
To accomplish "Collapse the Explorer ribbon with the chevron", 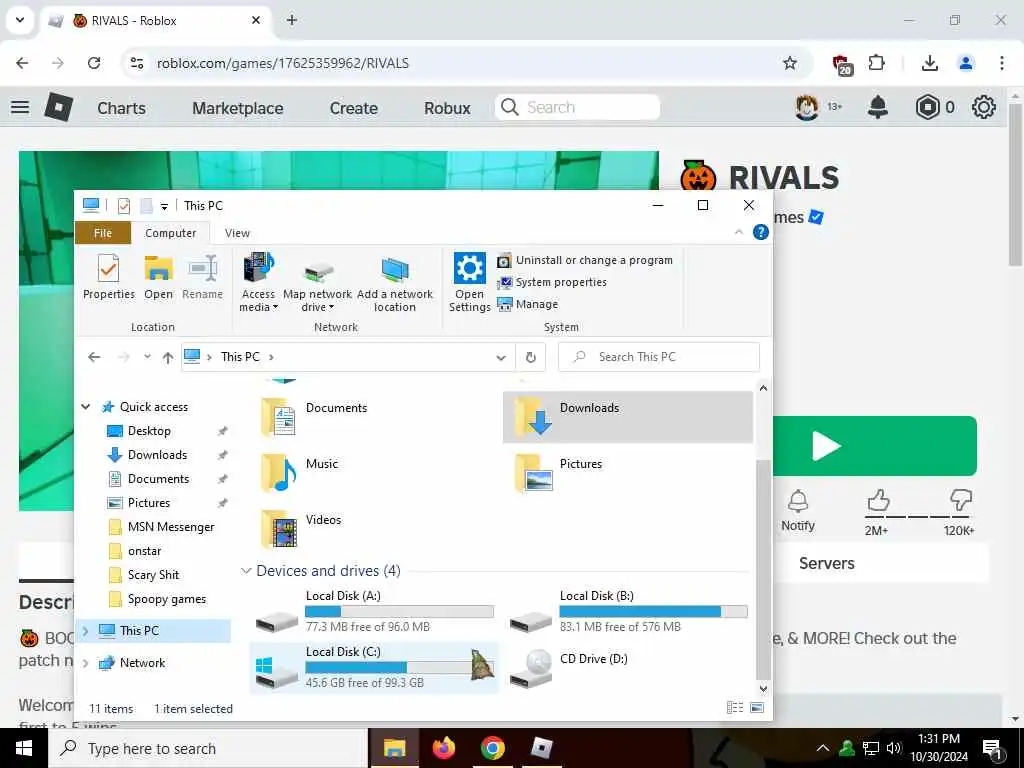I will click(x=739, y=232).
